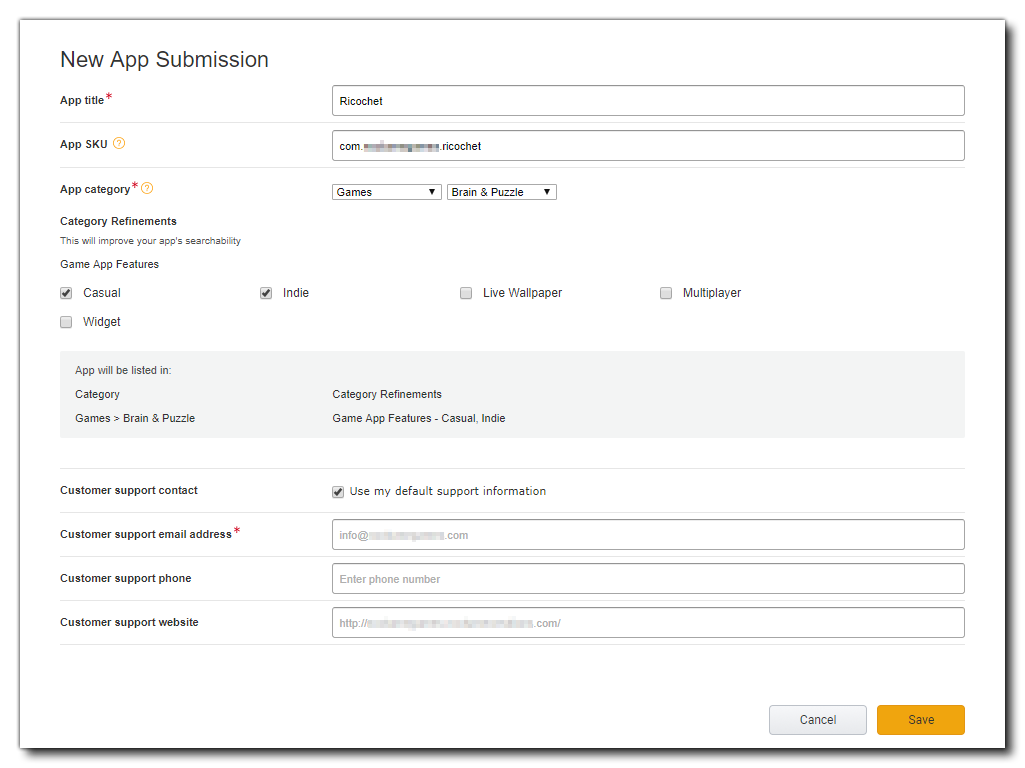The image size is (1025, 768).
Task: Focus the customer support website field
Action: pos(648,623)
